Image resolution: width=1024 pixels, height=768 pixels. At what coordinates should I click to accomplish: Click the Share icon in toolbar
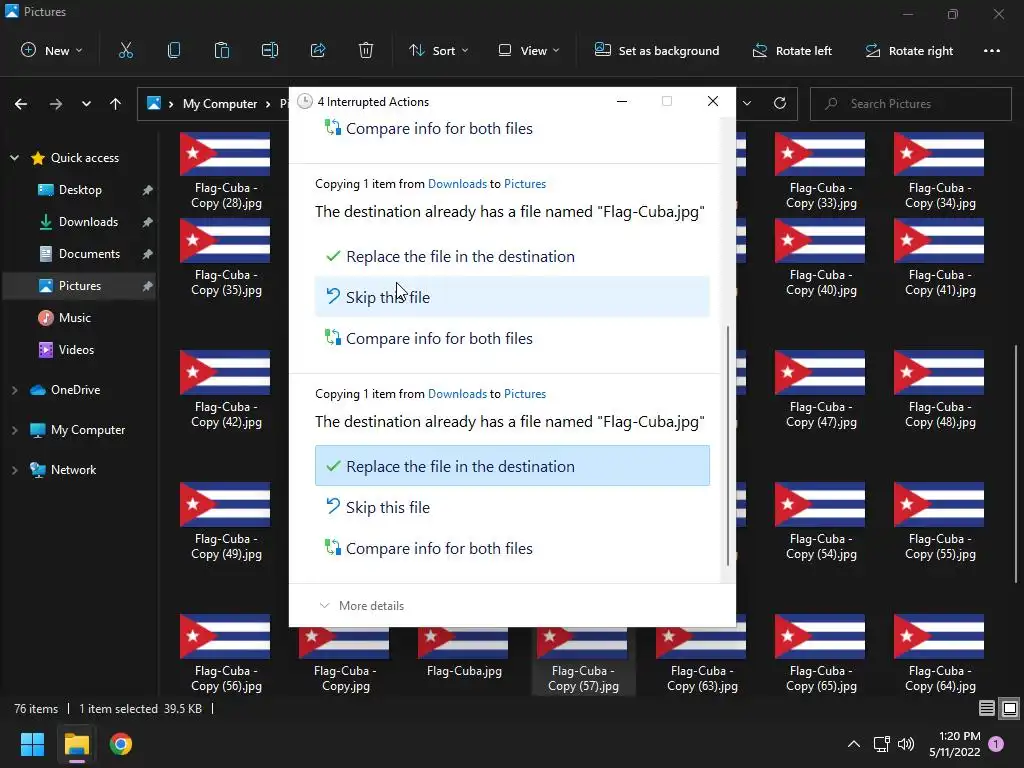click(318, 50)
